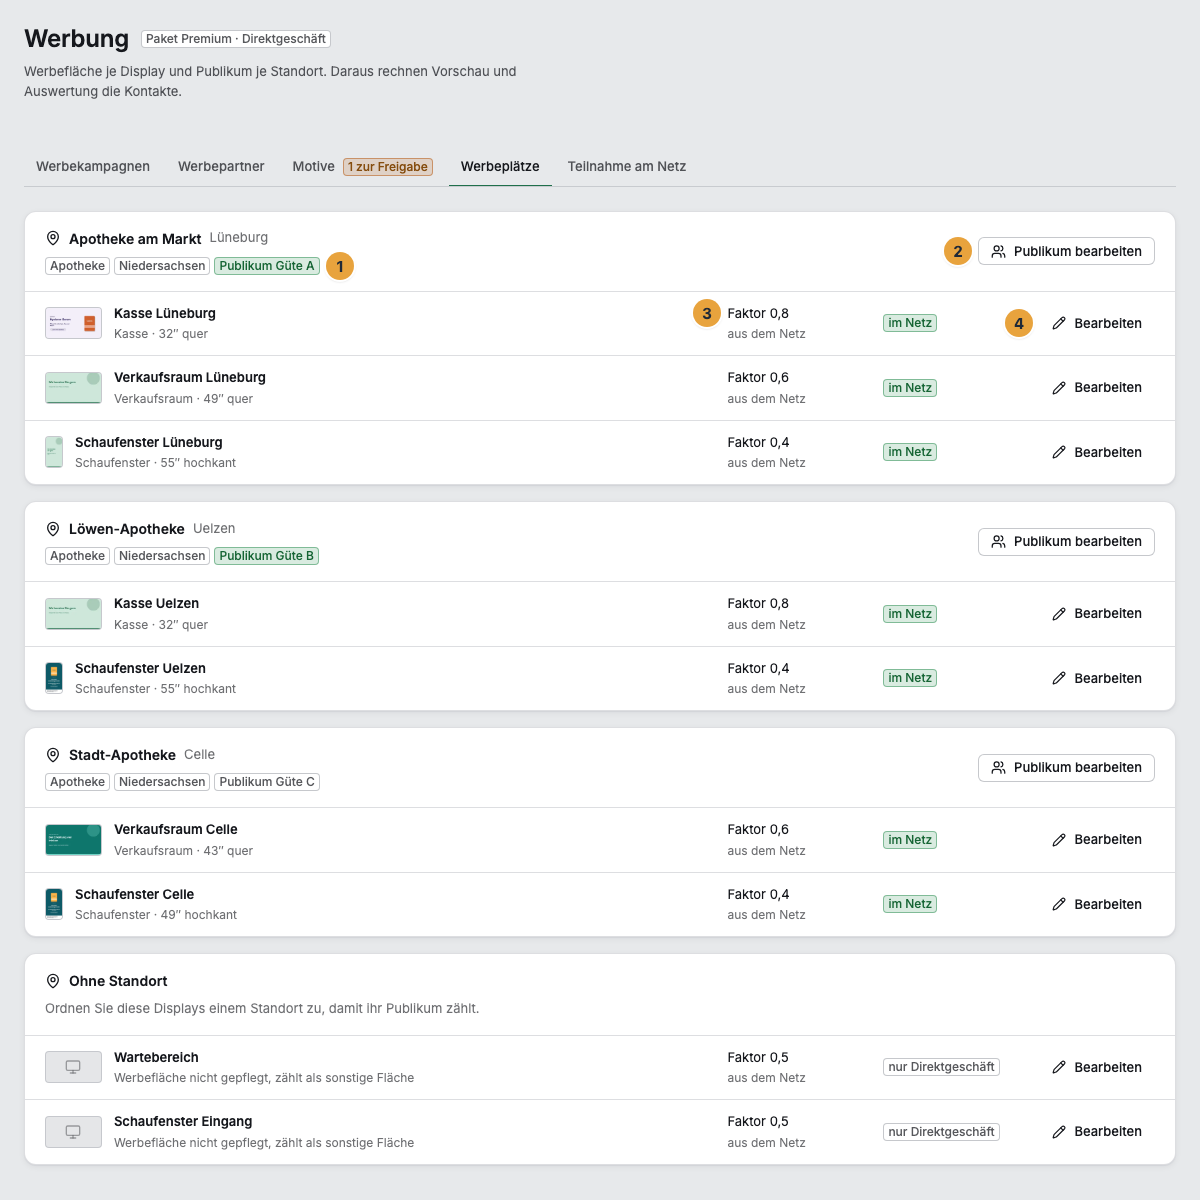Screen dimensions: 1200x1200
Task: Click the location pin beside Apotheke am Markt
Action: click(x=53, y=238)
